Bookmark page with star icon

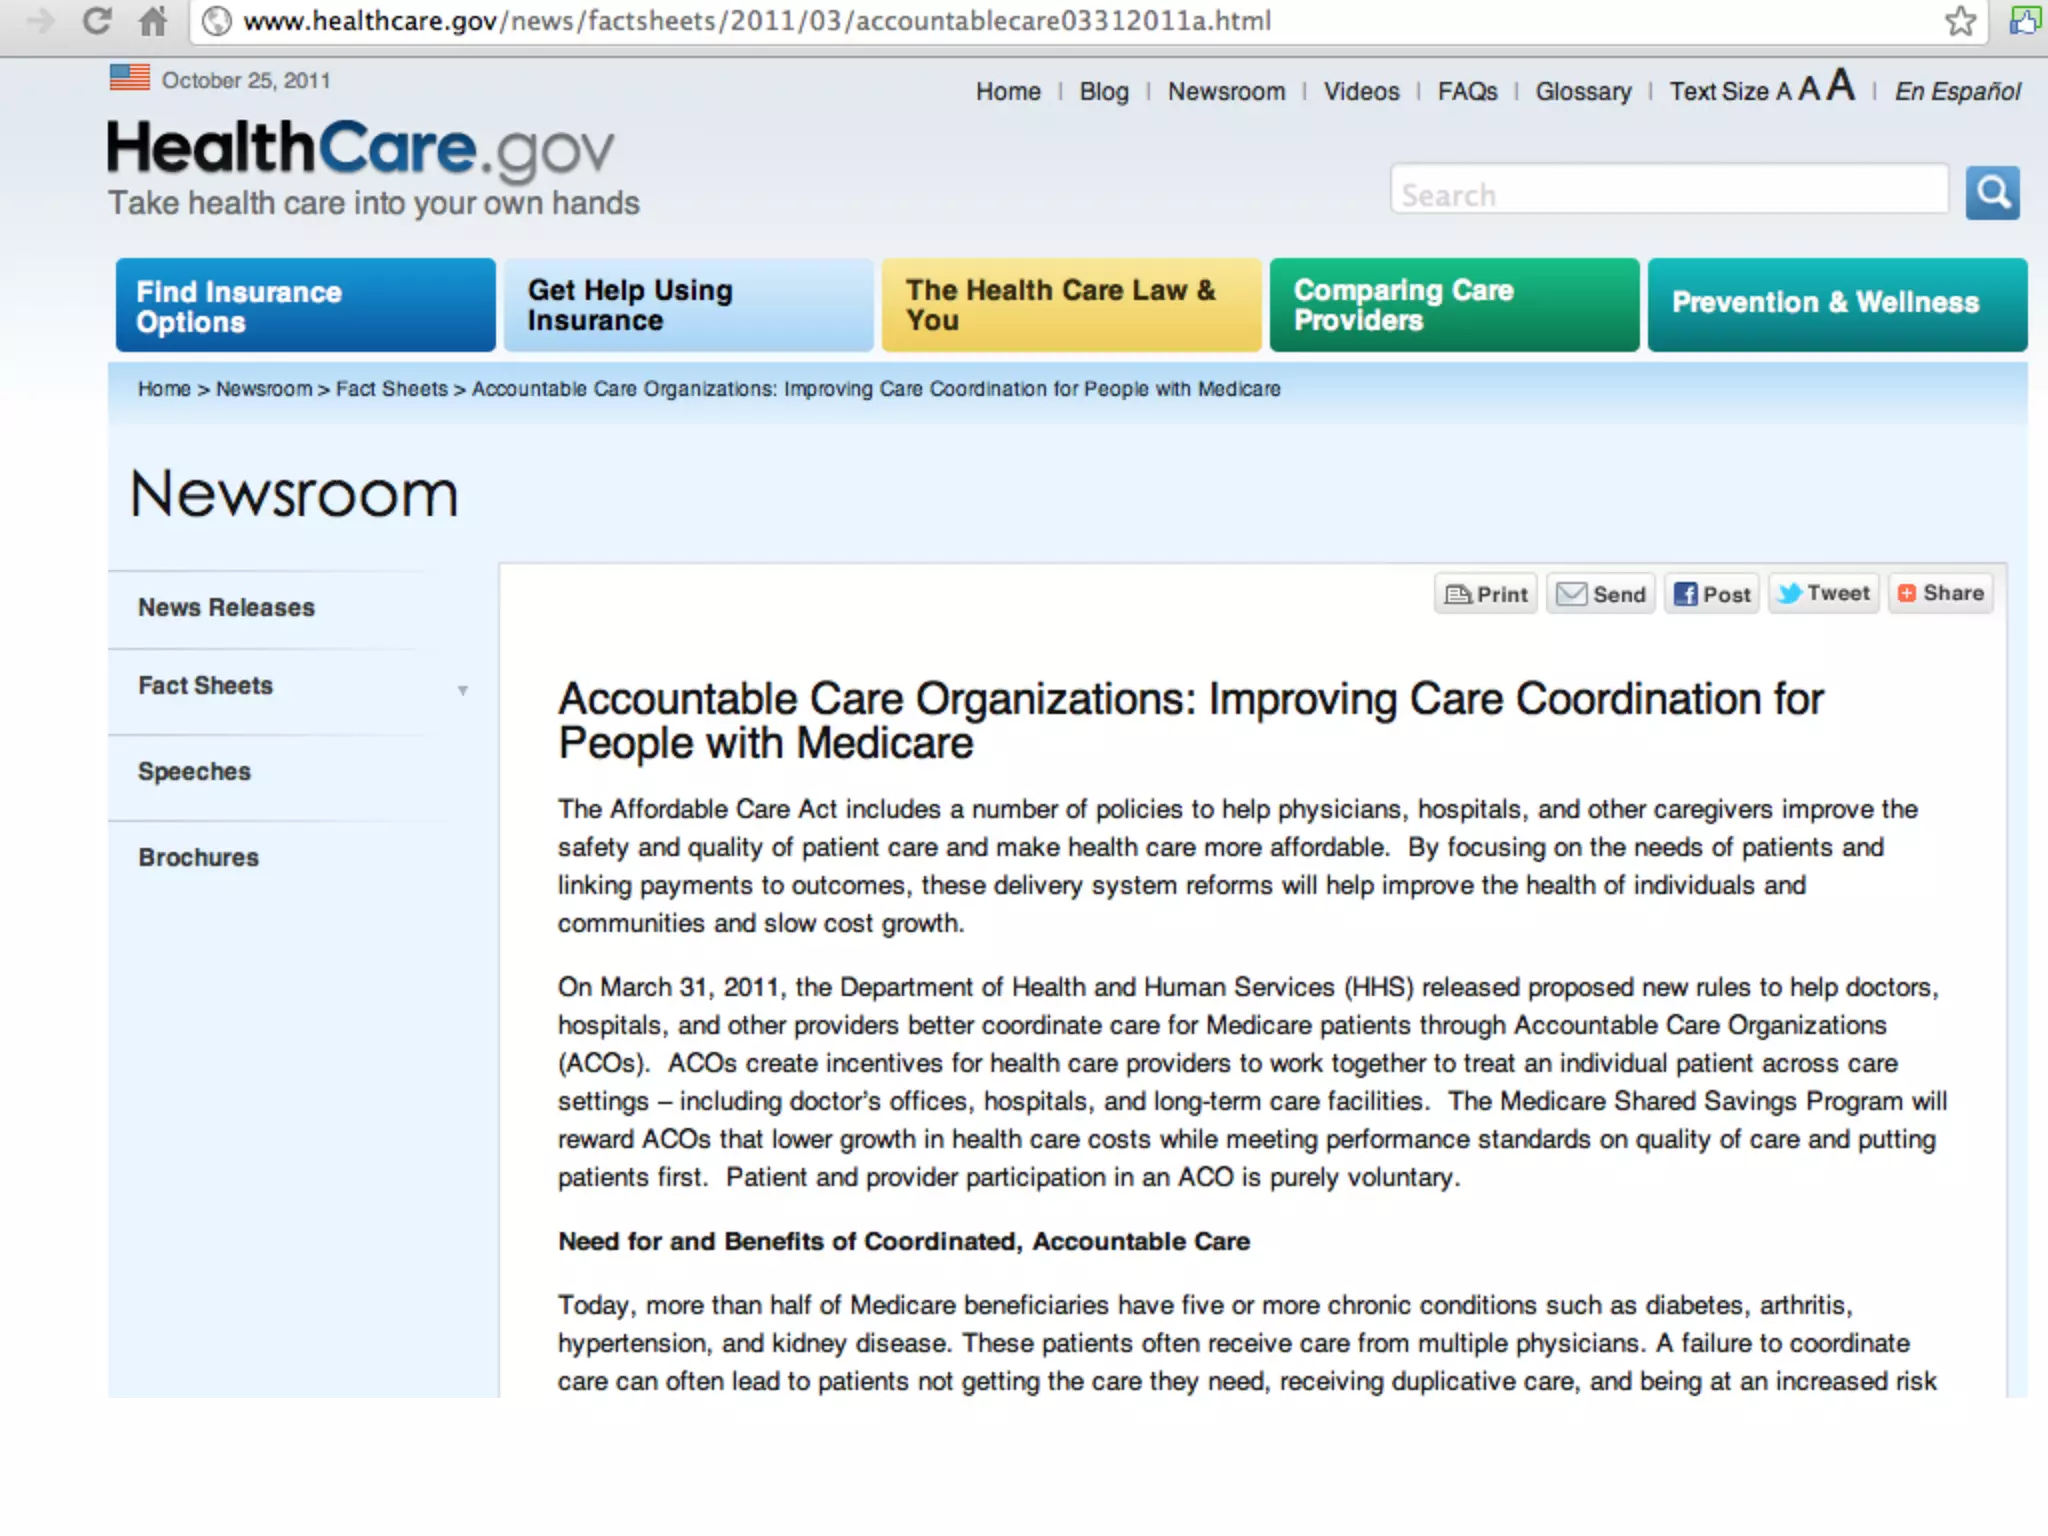tap(1960, 21)
